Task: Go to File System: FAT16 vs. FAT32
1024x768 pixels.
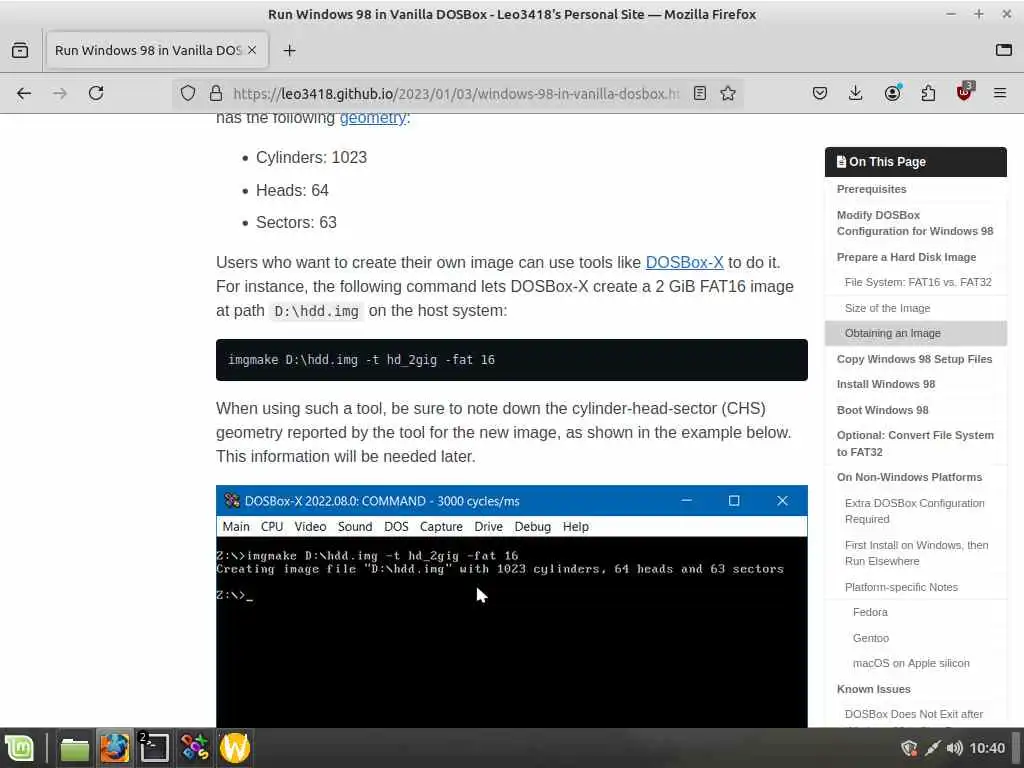Action: tap(918, 282)
